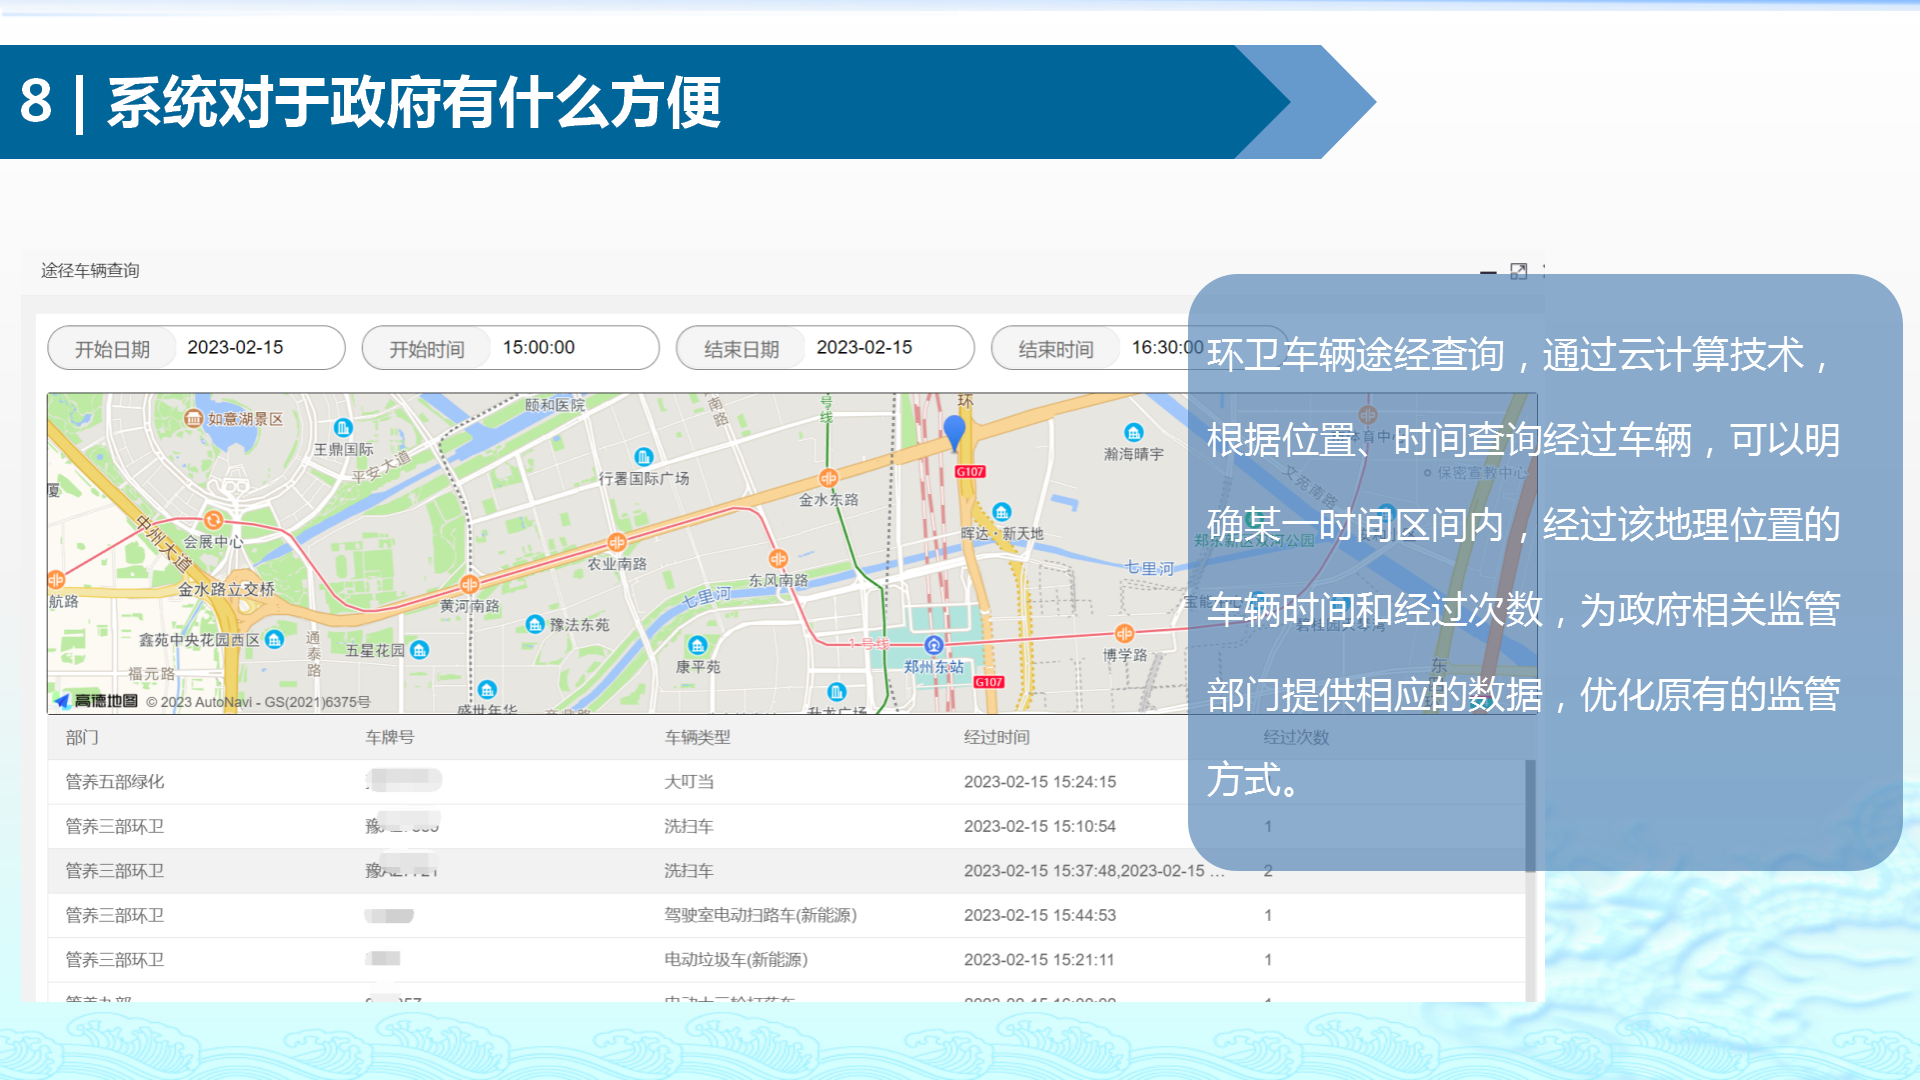The height and width of the screenshot is (1080, 1920).
Task: Select the 五星花园 POI icon
Action: 420,650
